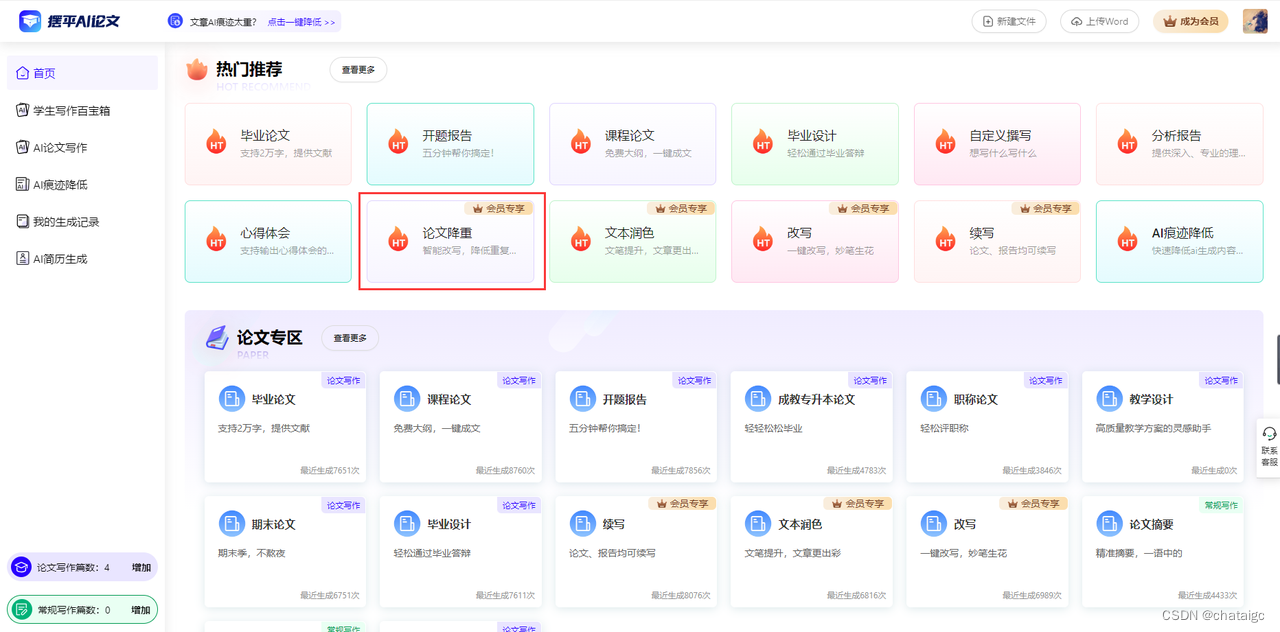Viewport: 1280px width, 632px height.
Task: Click document icon on 论文专区 文本润色 card
Action: [758, 524]
